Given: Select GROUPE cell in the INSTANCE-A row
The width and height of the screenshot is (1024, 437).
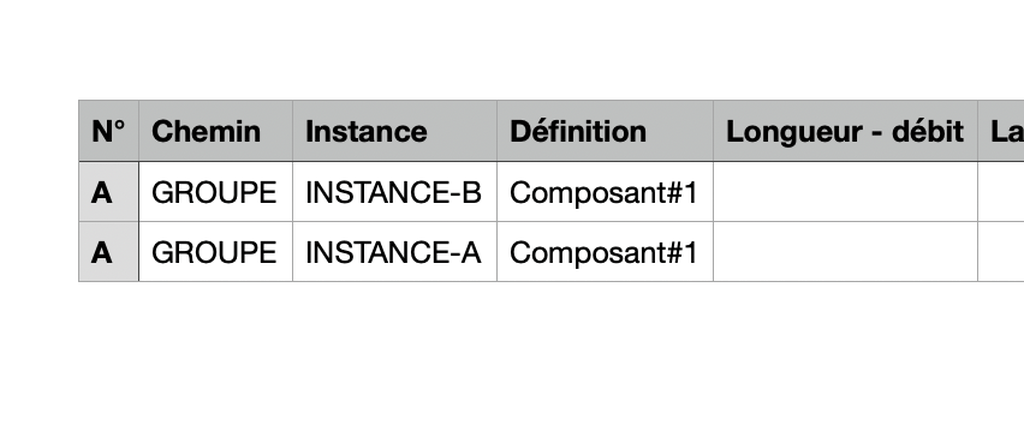Looking at the screenshot, I should (216, 251).
